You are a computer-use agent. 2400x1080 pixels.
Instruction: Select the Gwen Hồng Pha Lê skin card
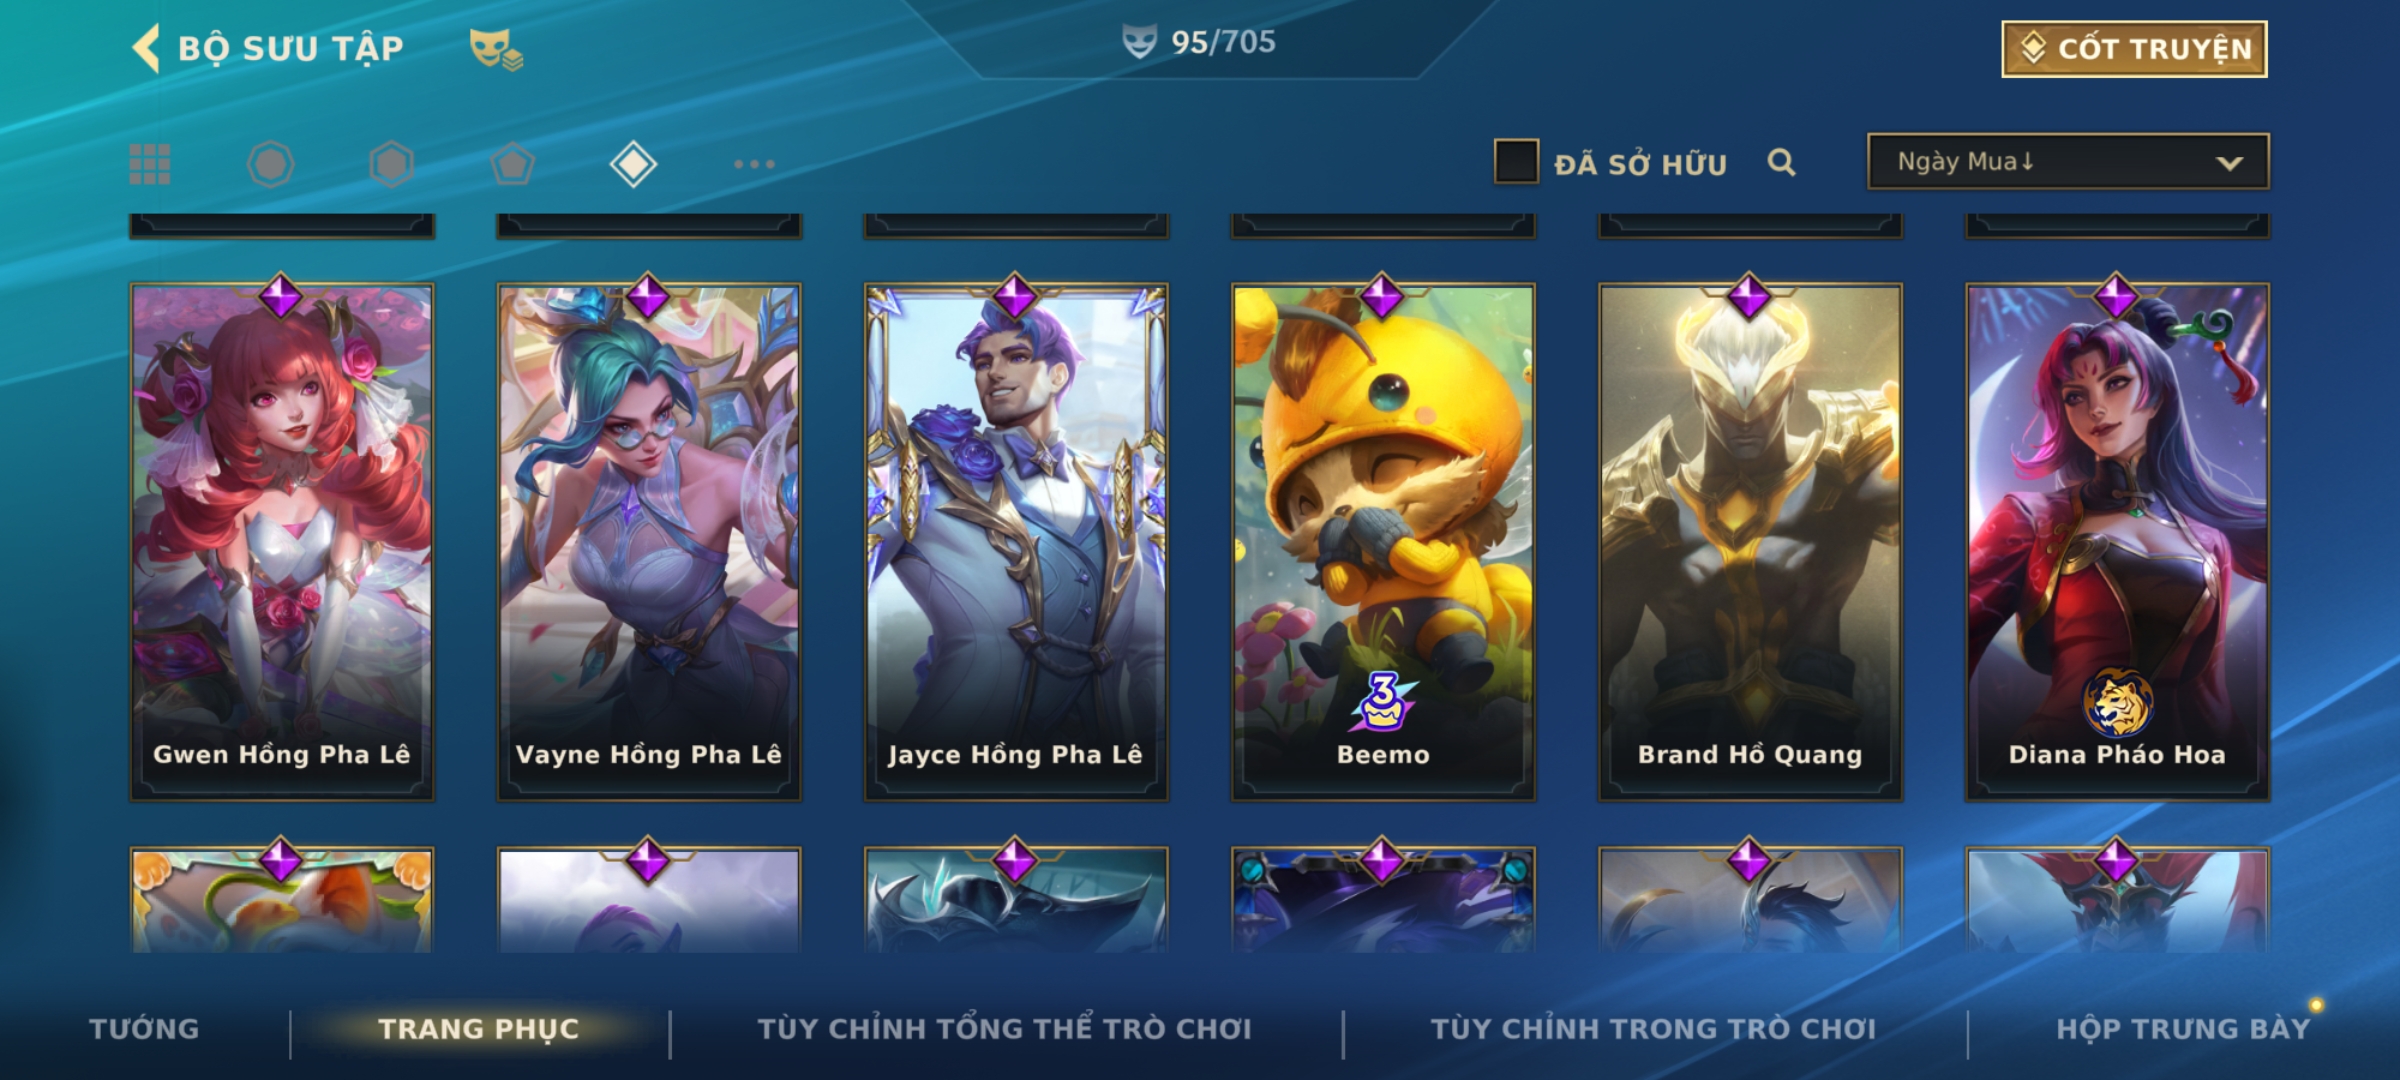tap(282, 541)
